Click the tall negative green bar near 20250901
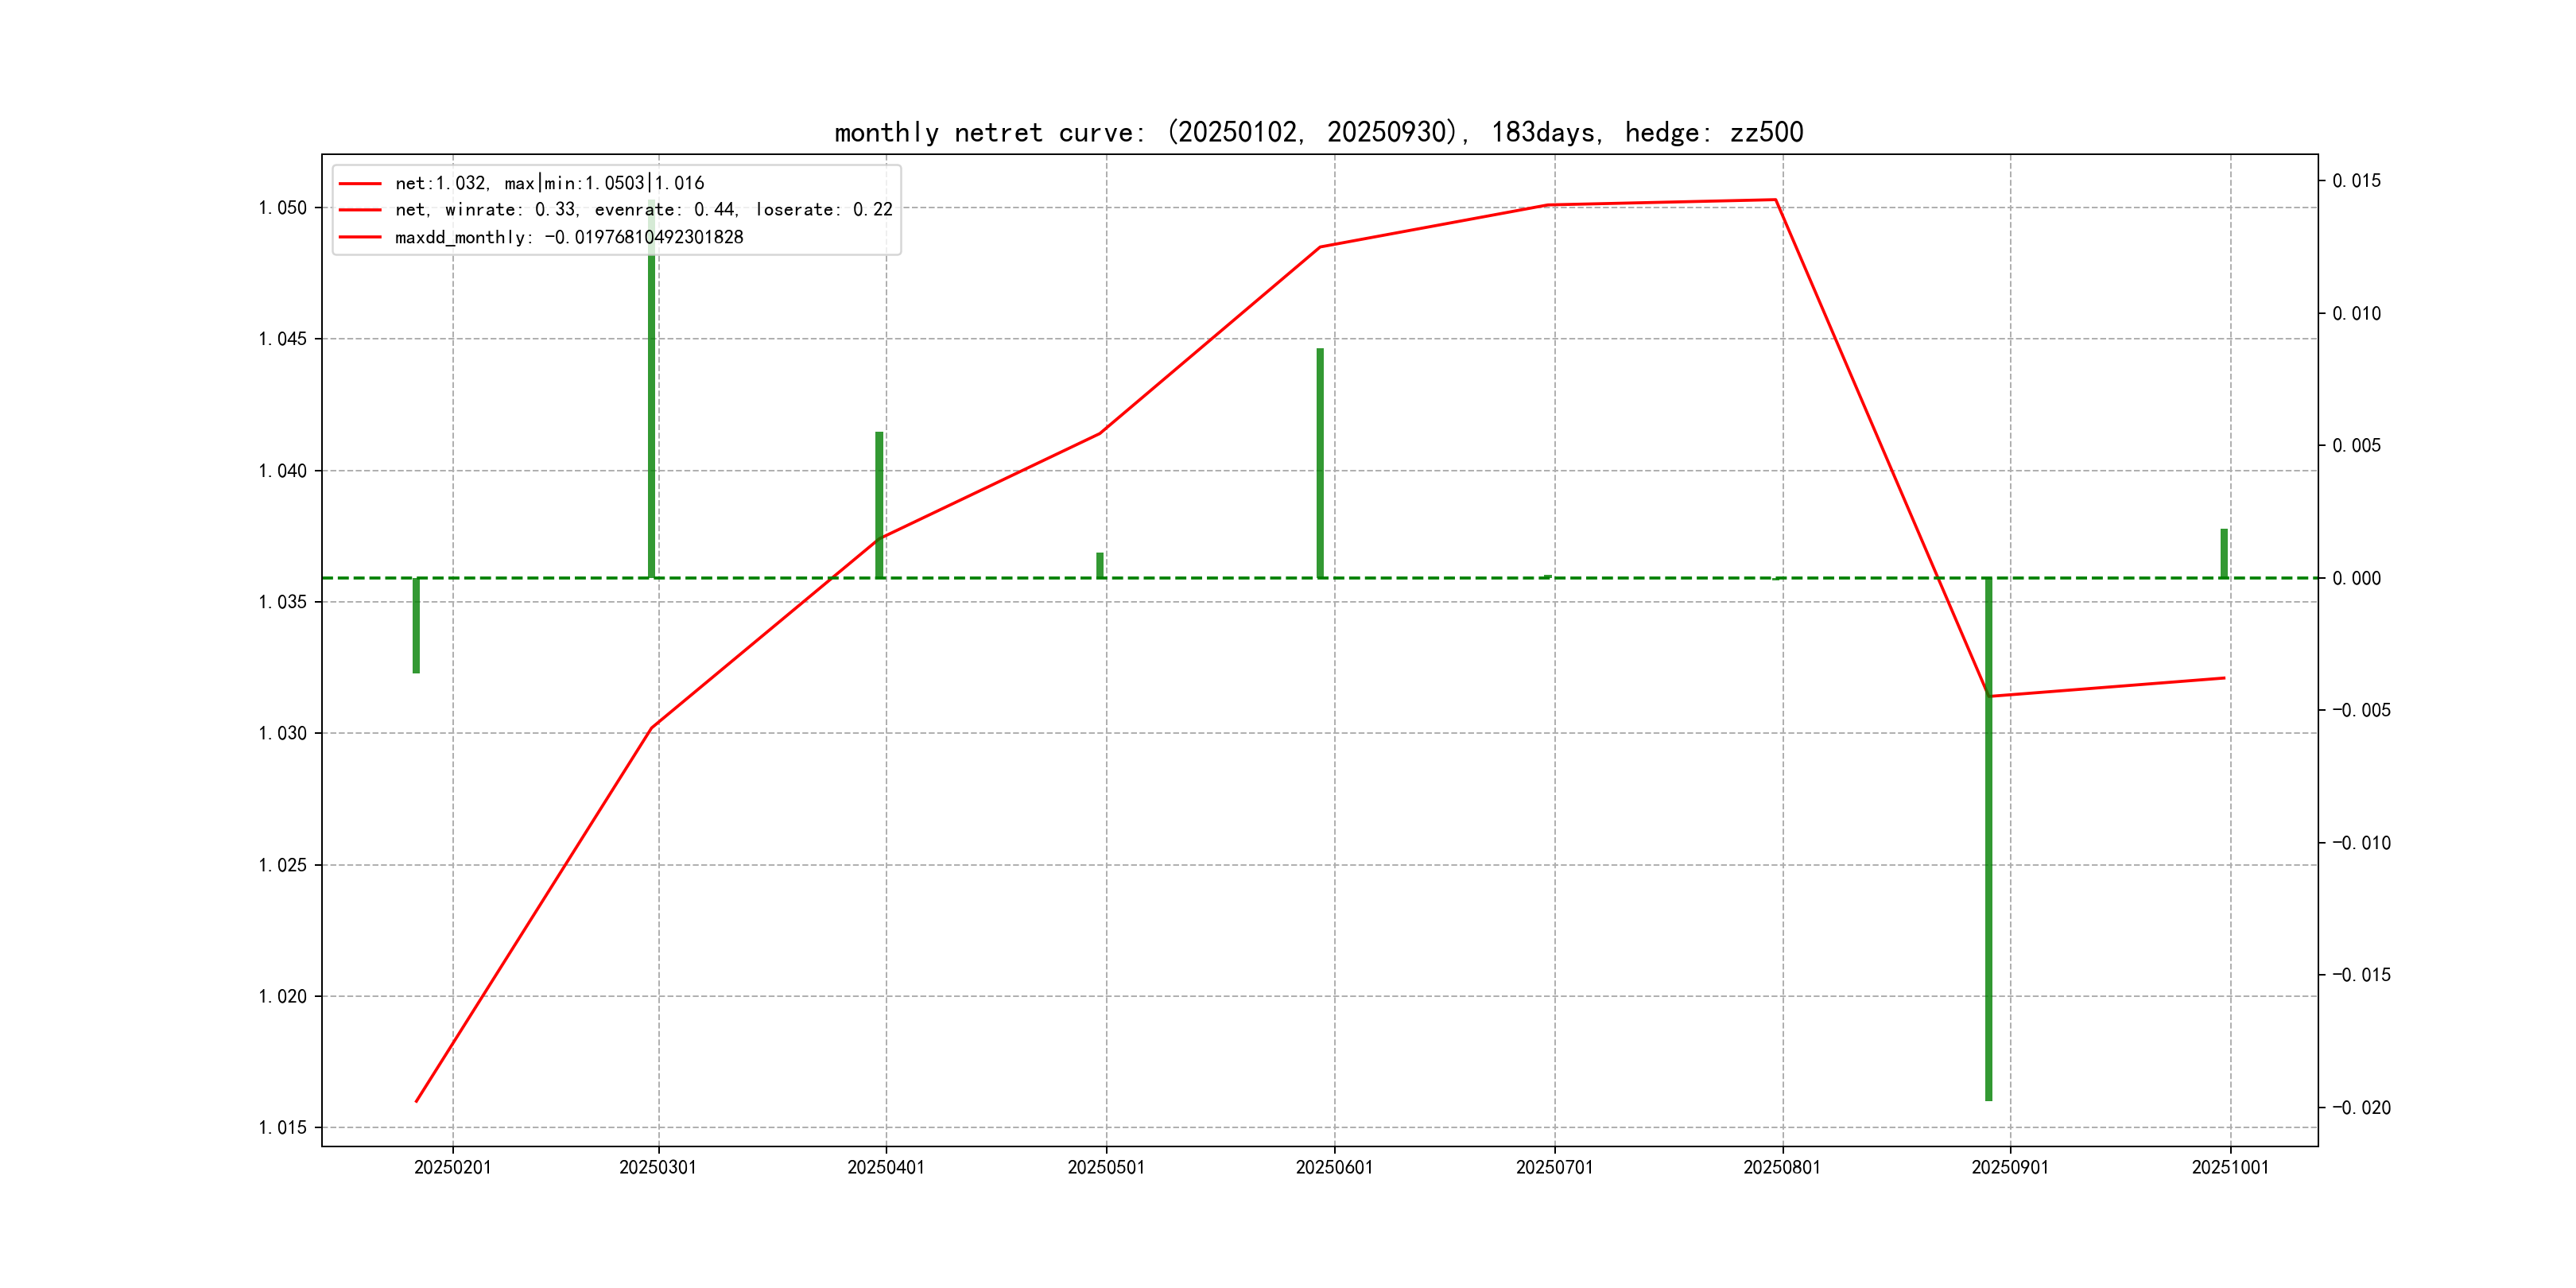Viewport: 2576px width, 1288px height. 1988,840
